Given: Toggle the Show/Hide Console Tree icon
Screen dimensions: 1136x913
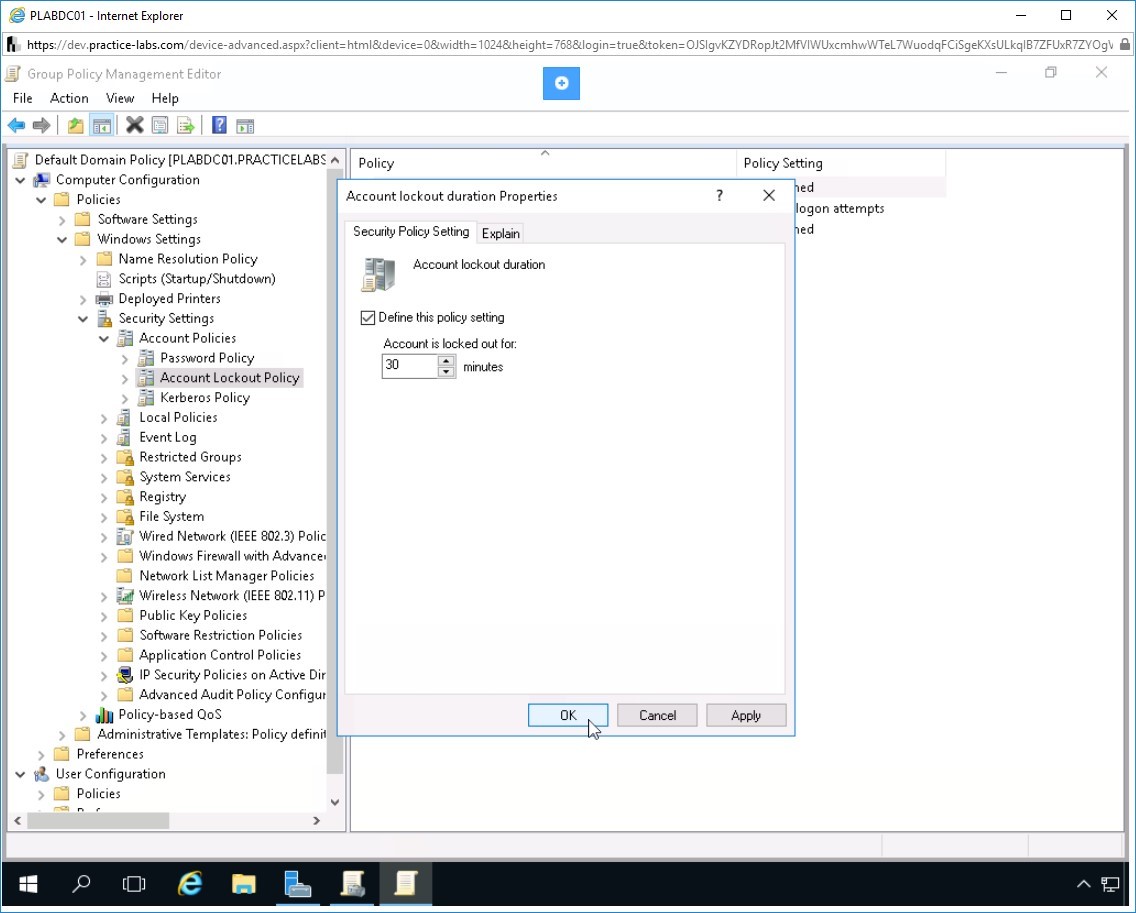Looking at the screenshot, I should [101, 125].
